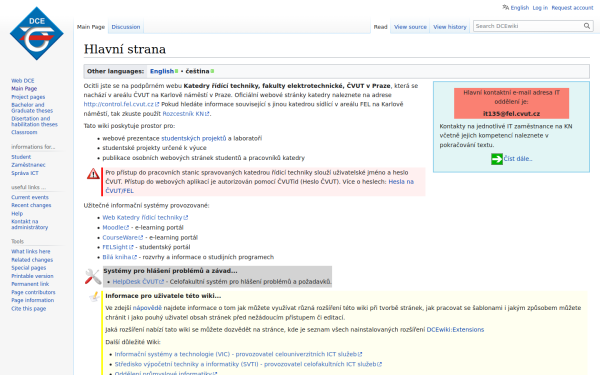
Task: Open FELSight student portal link
Action: pyautogui.click(x=118, y=247)
